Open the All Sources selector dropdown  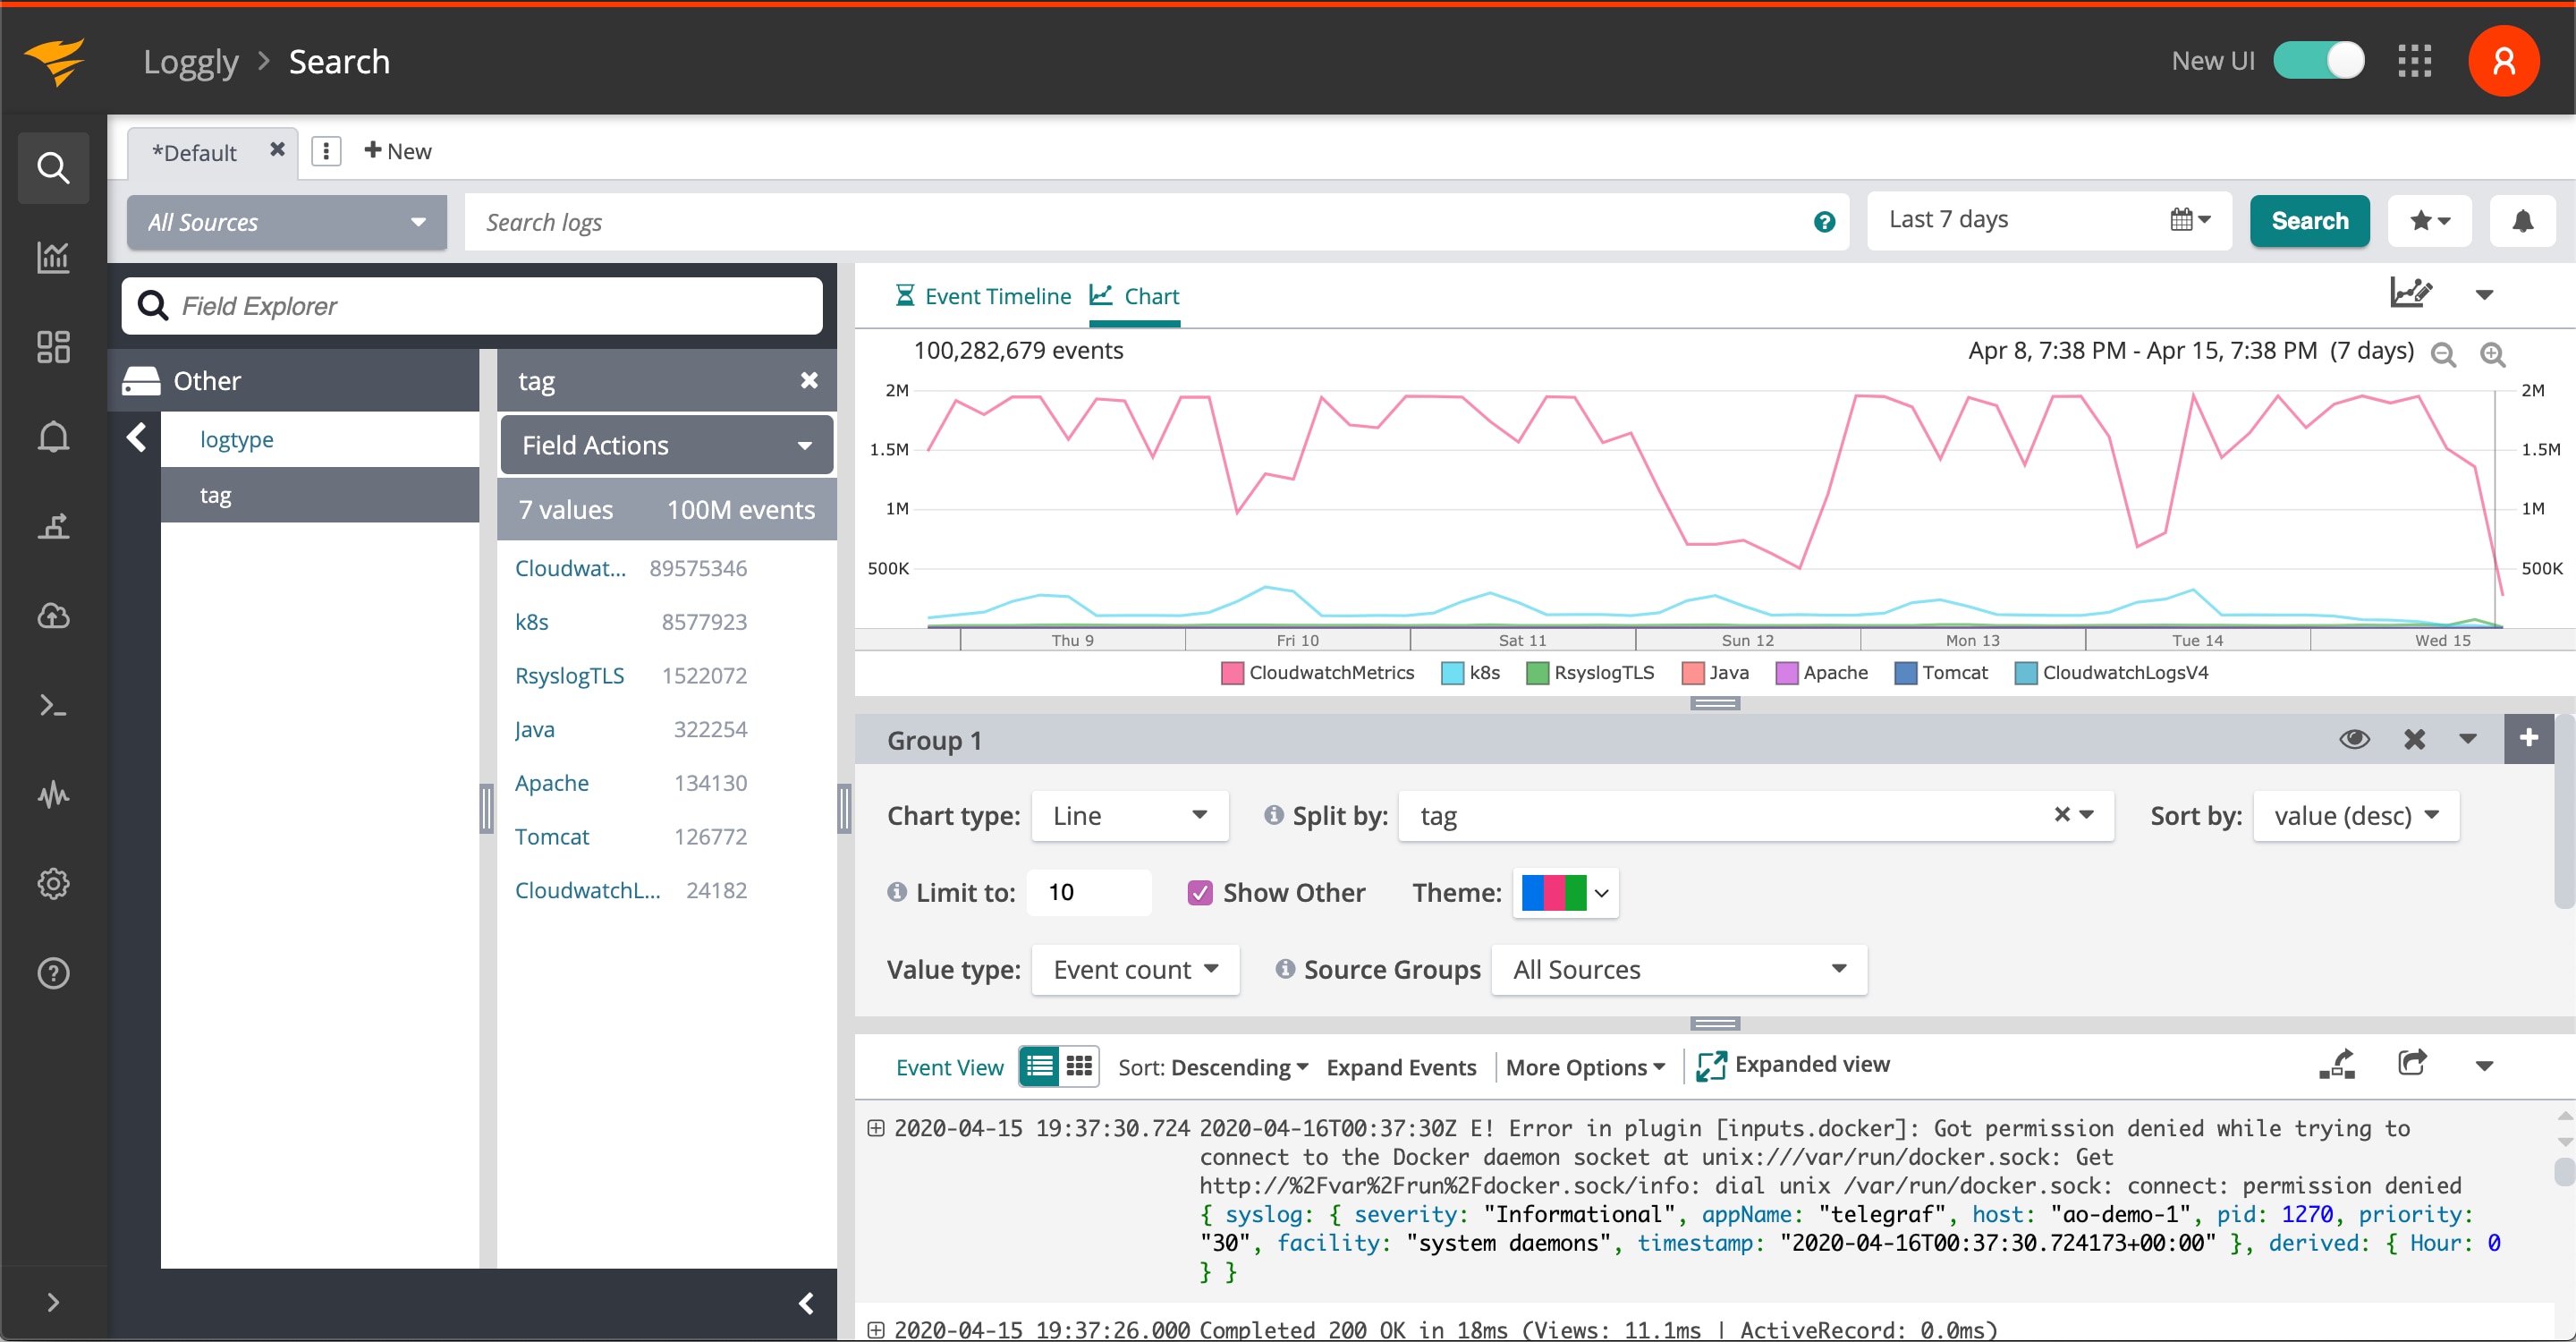(286, 222)
